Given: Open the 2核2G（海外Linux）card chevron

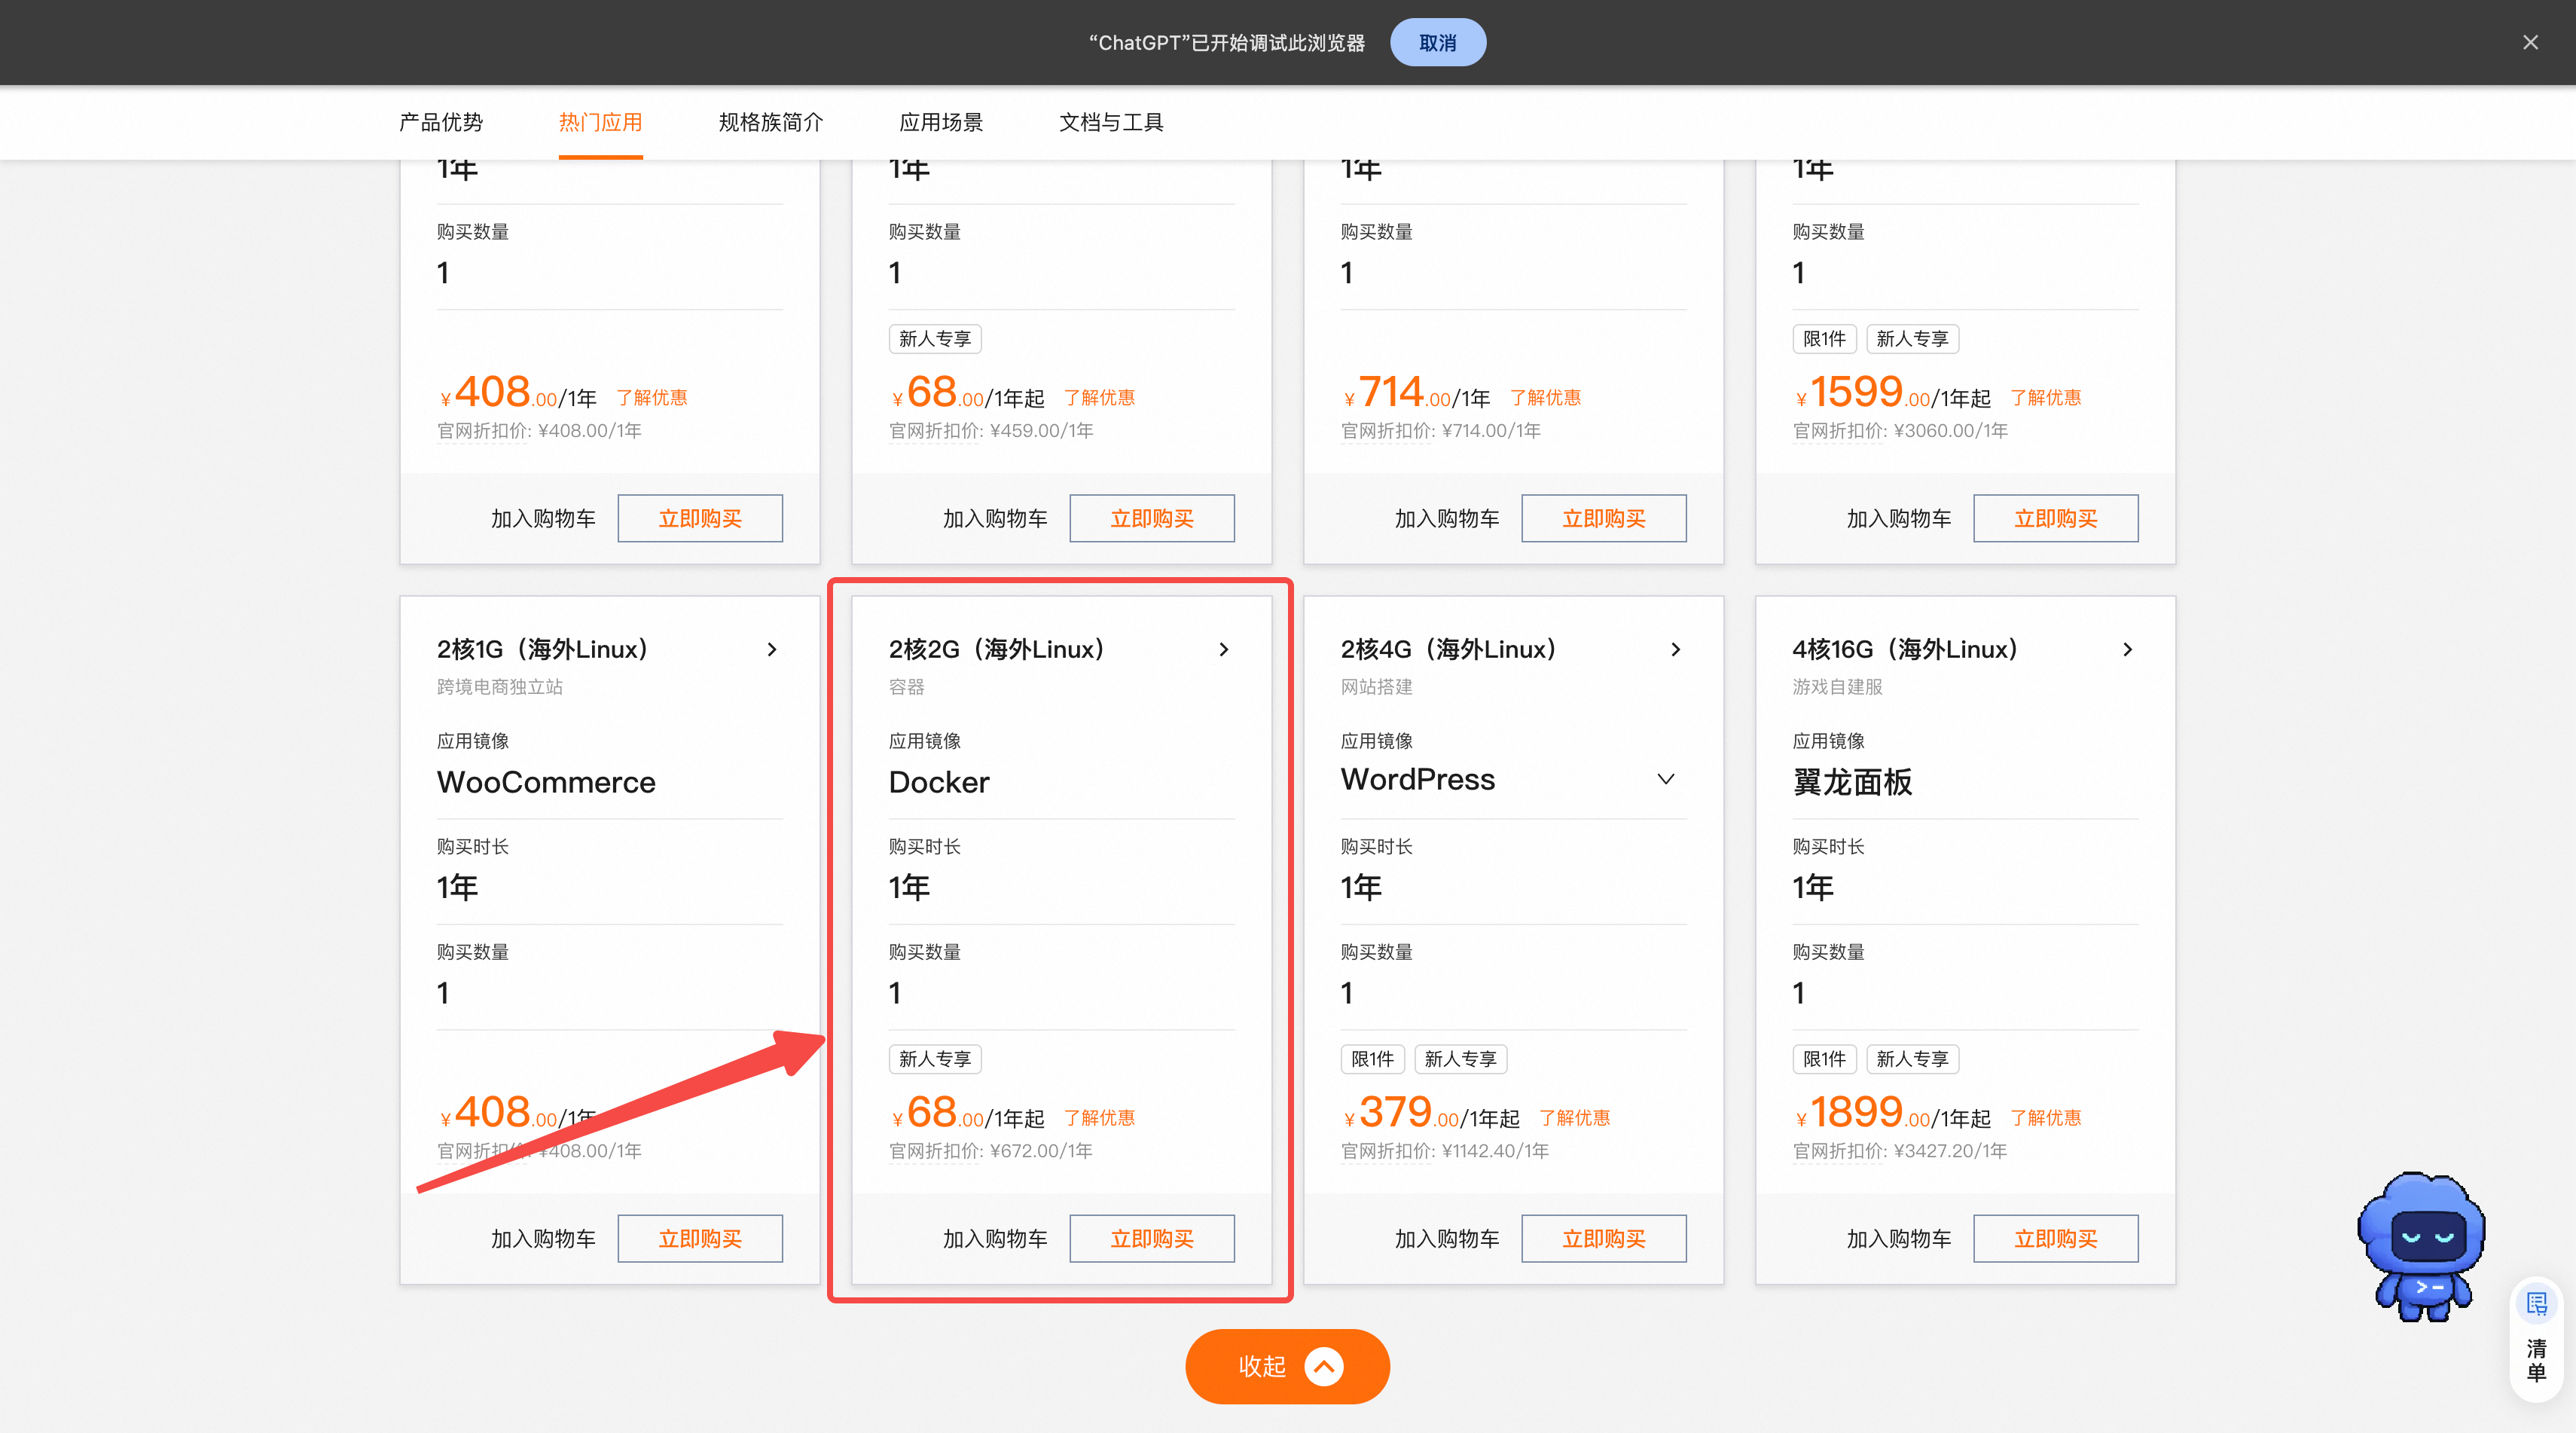Looking at the screenshot, I should [x=1223, y=649].
